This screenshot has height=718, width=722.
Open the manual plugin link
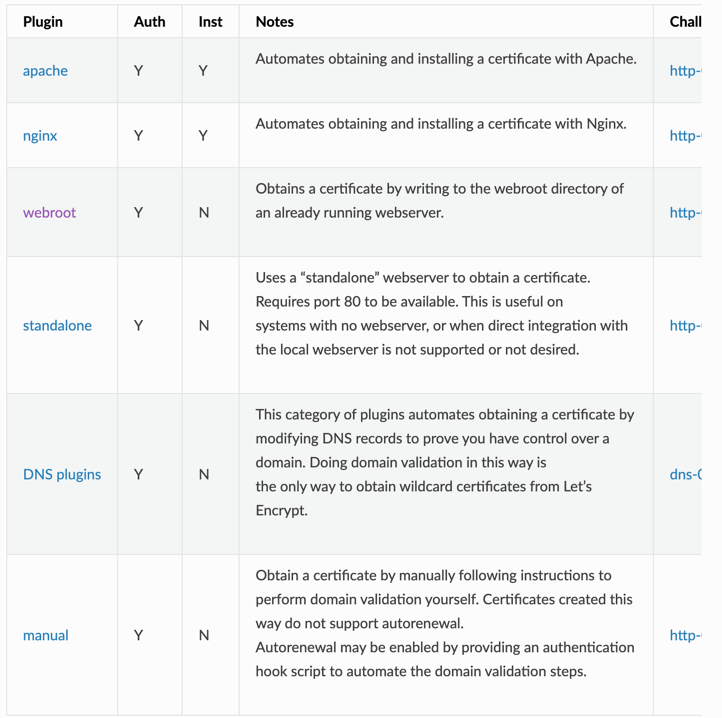pos(46,636)
